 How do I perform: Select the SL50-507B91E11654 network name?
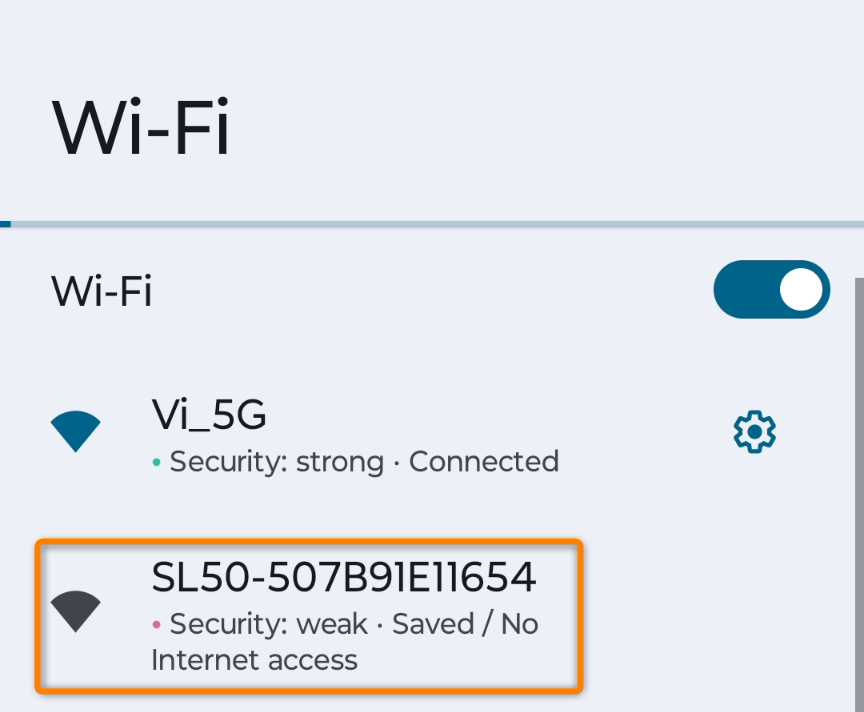pyautogui.click(x=343, y=577)
